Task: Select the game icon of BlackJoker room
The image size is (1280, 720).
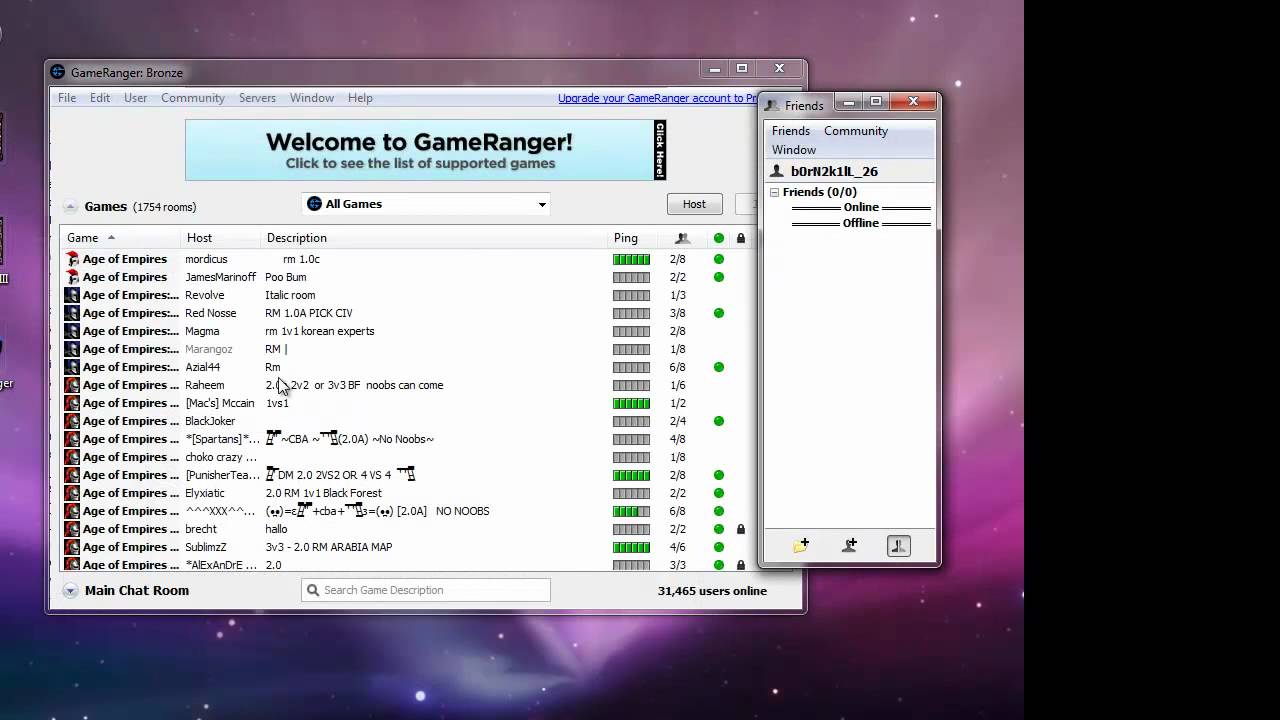Action: [72, 421]
